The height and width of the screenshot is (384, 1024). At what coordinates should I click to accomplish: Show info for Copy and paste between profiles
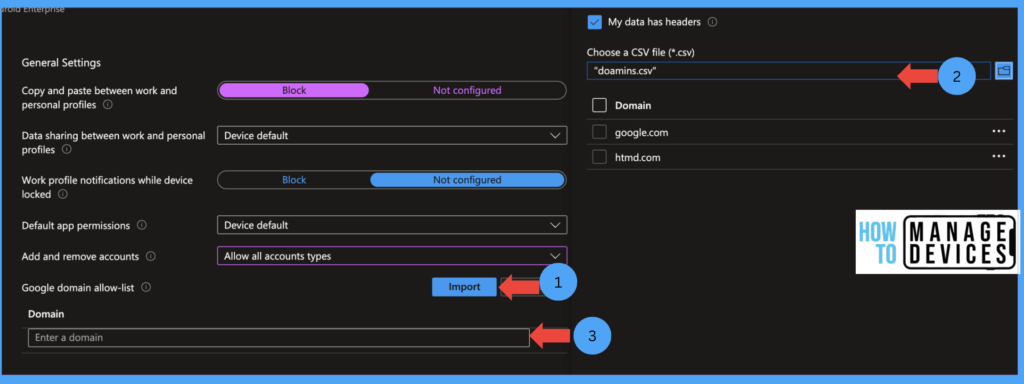(108, 104)
